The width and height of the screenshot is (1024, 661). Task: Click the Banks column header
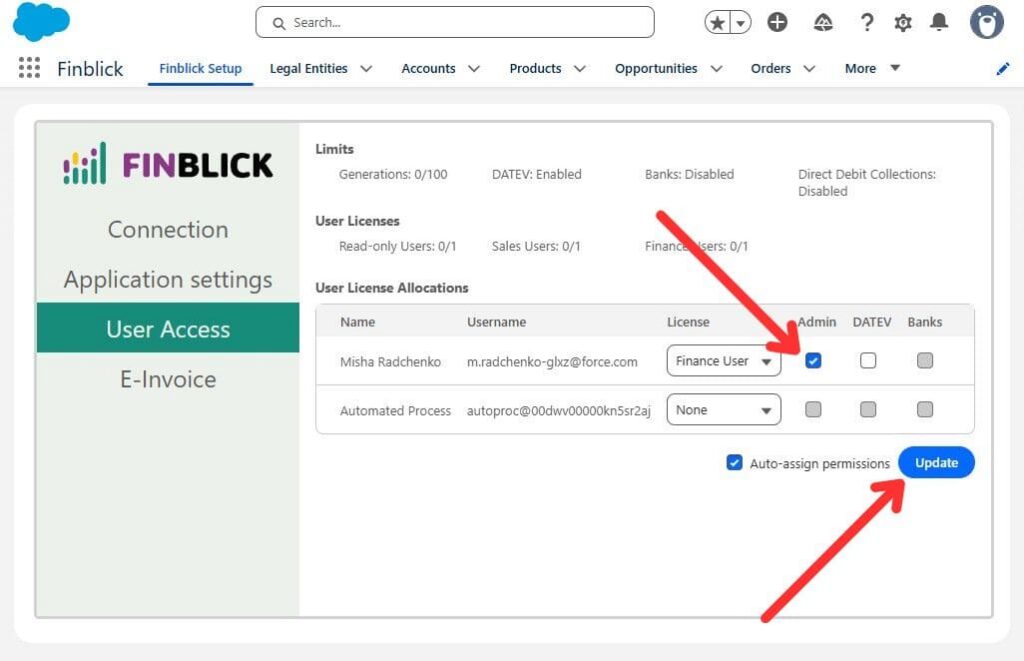[925, 322]
